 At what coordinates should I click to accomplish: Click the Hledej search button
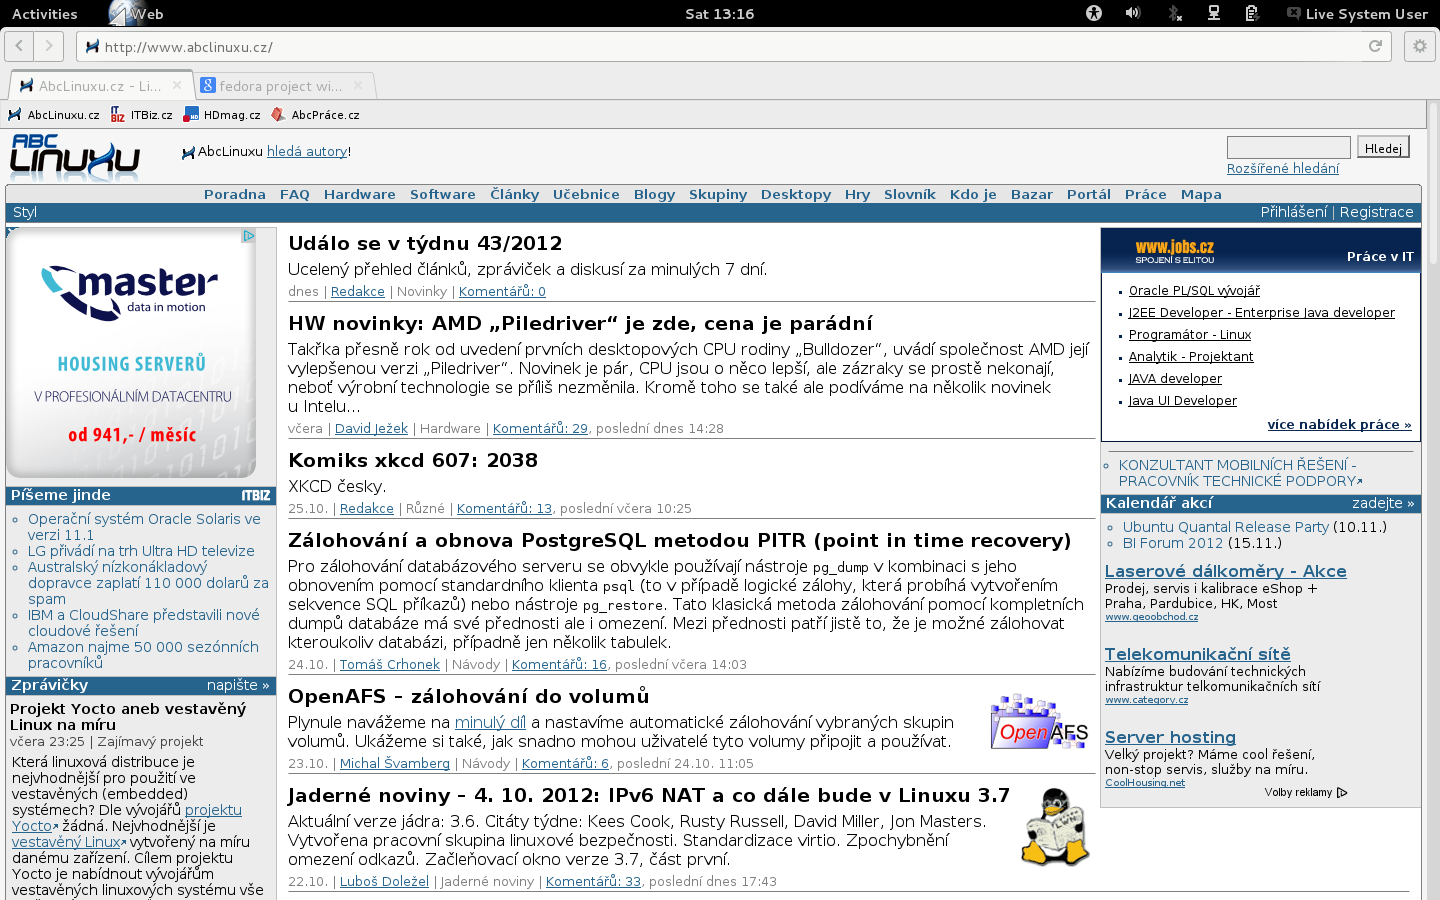tap(1383, 148)
